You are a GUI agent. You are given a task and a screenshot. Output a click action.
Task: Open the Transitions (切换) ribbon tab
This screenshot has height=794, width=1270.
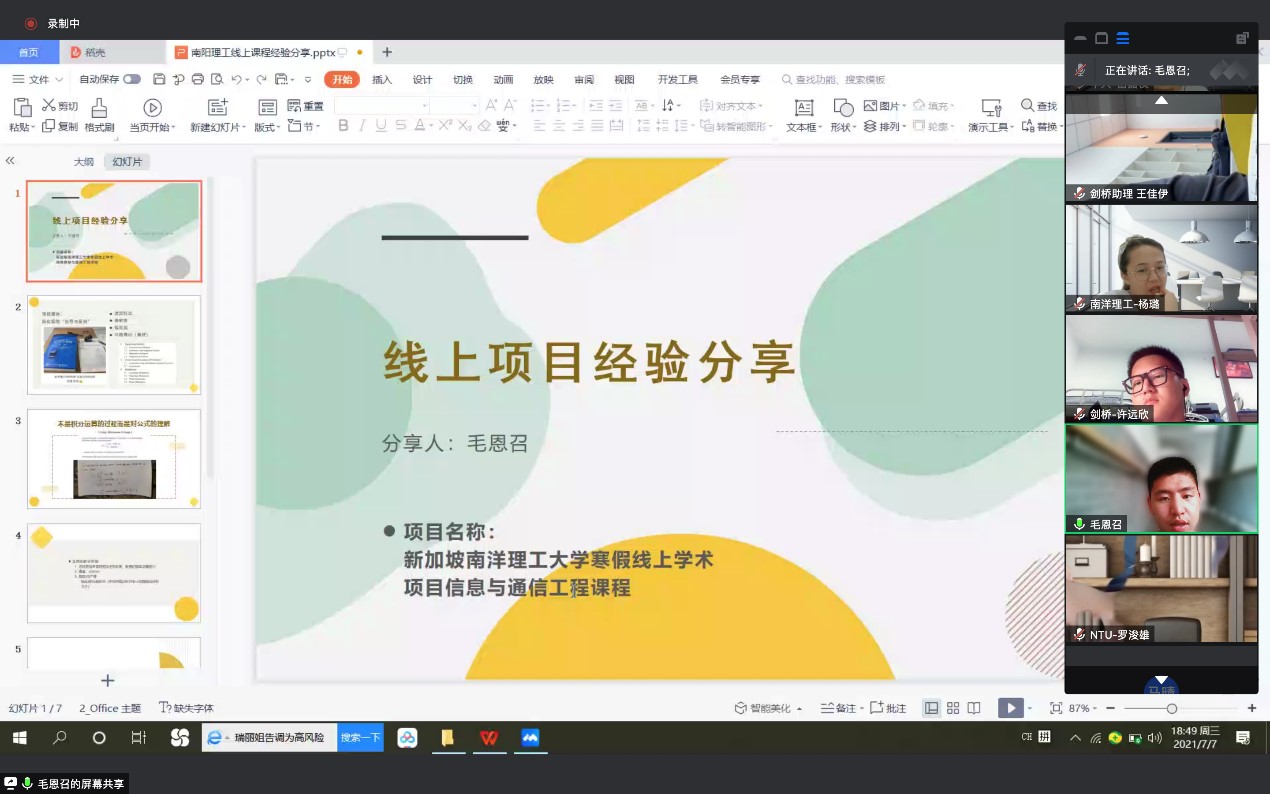(x=462, y=80)
